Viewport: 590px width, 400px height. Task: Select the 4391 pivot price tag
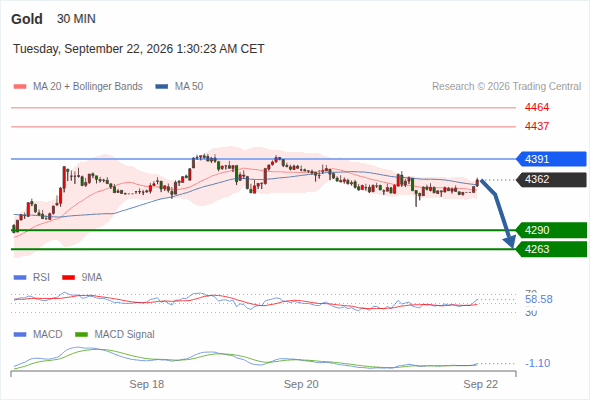(551, 159)
